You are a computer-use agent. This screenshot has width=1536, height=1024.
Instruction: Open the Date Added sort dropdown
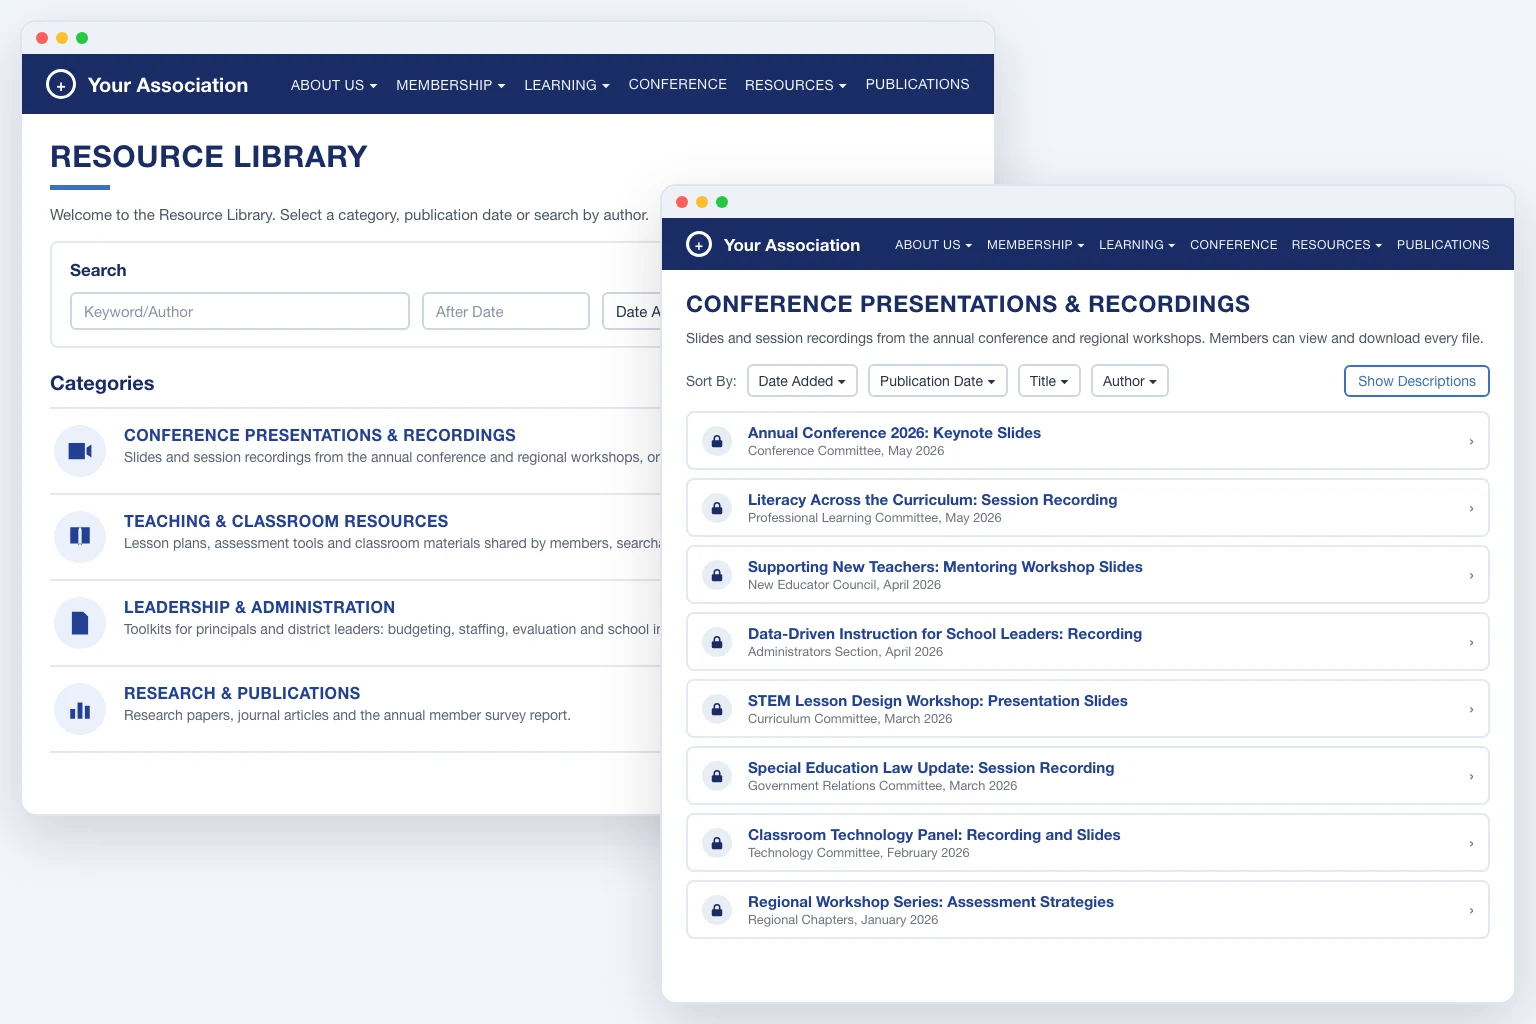(x=802, y=381)
